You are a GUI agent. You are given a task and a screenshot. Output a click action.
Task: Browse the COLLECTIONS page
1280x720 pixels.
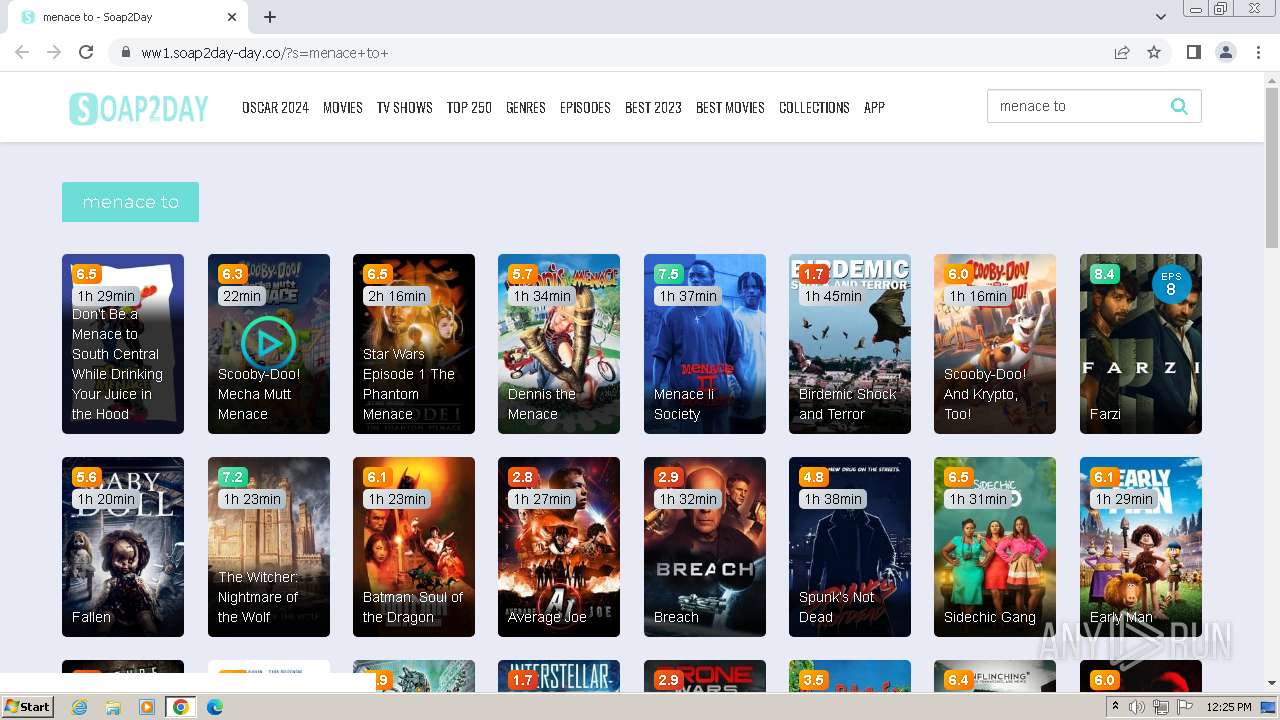pos(814,107)
